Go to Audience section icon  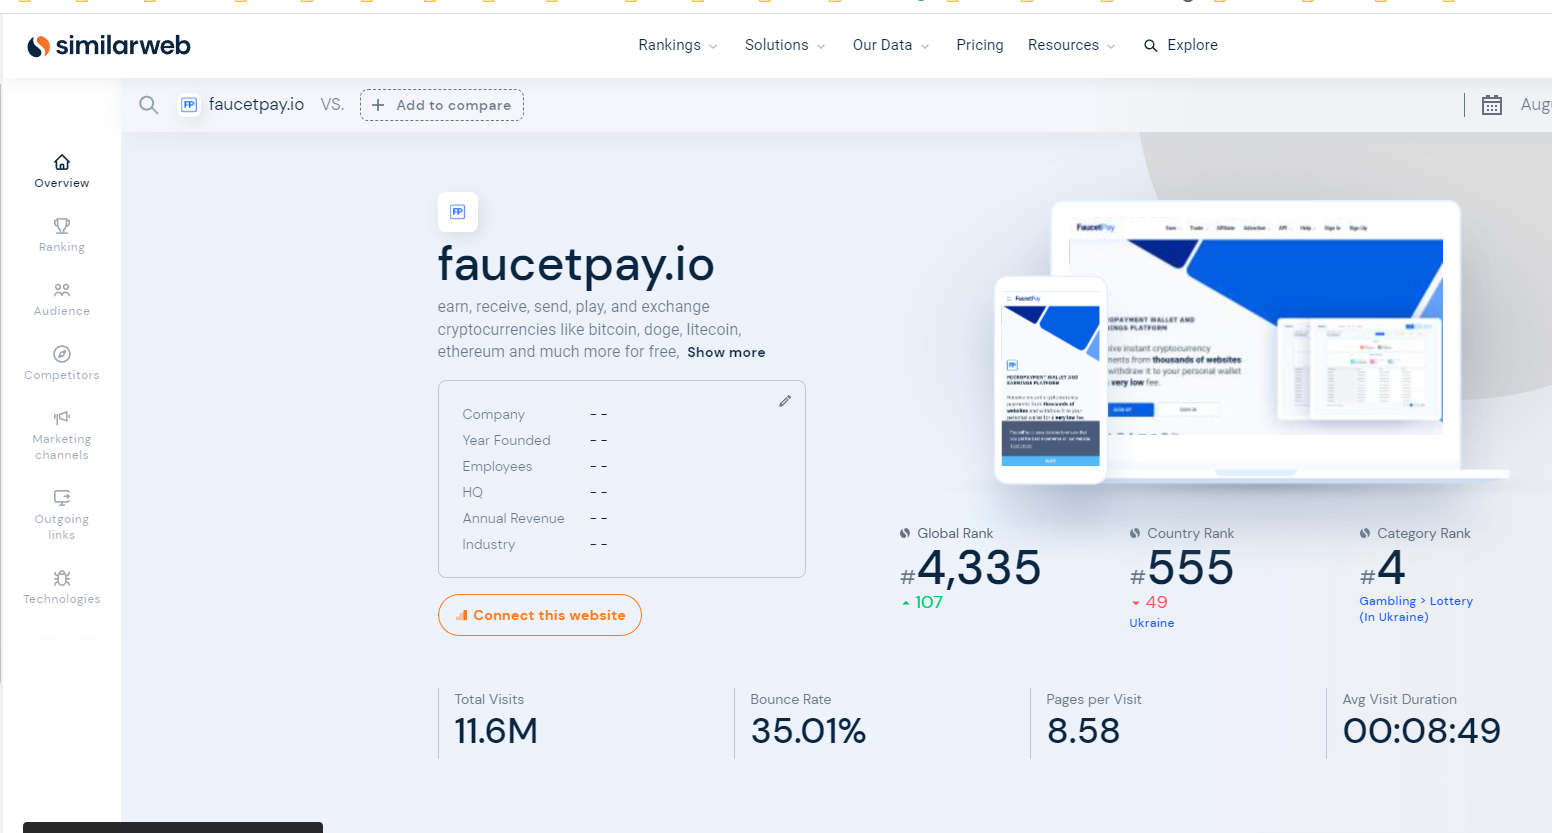(62, 290)
